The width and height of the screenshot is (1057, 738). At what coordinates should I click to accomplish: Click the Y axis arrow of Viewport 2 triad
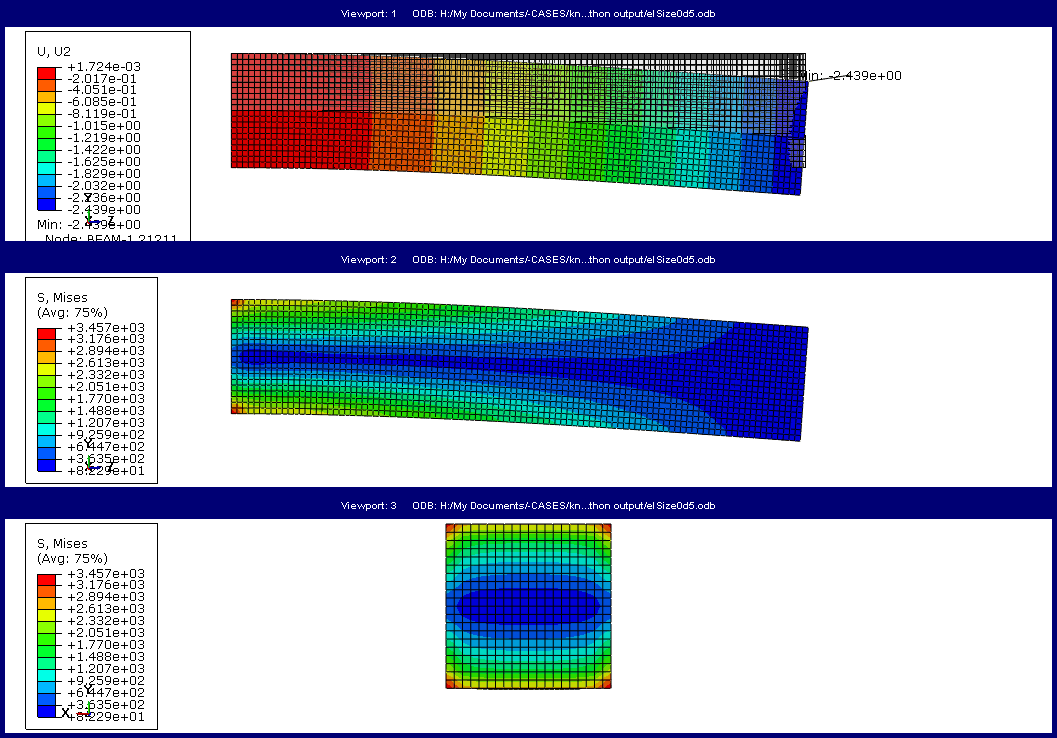[x=88, y=458]
